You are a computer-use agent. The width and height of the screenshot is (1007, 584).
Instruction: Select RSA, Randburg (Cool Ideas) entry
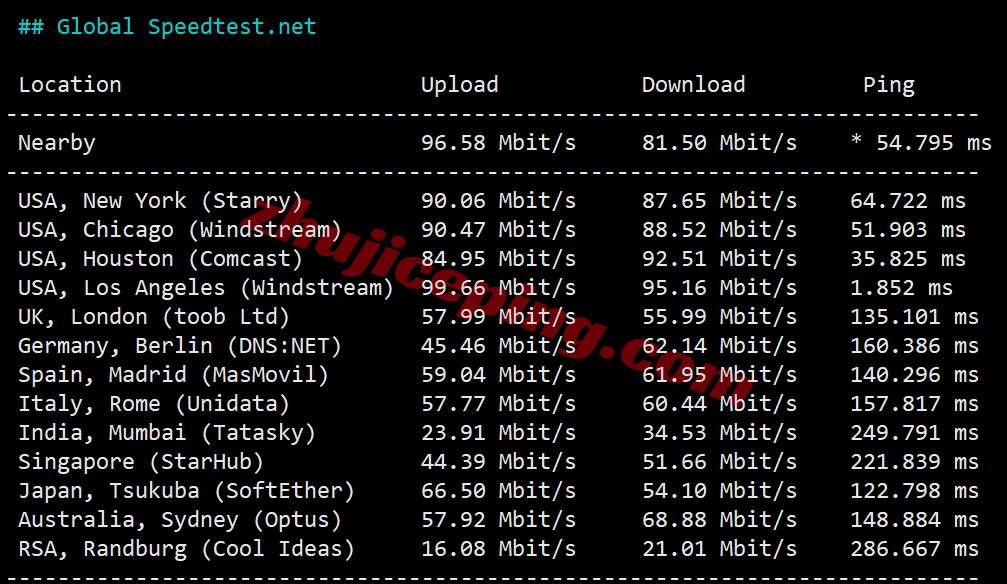[x=186, y=549]
